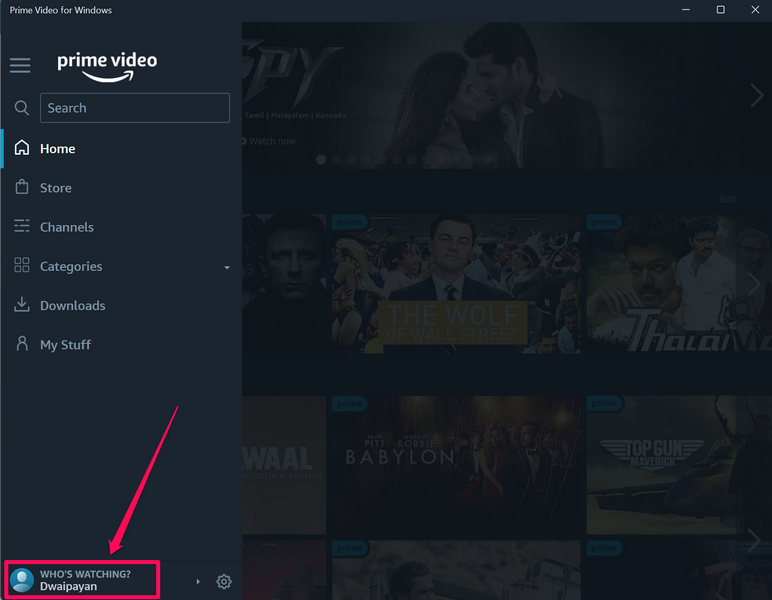The width and height of the screenshot is (772, 600).
Task: Click the Store shopping bag icon
Action: click(22, 187)
